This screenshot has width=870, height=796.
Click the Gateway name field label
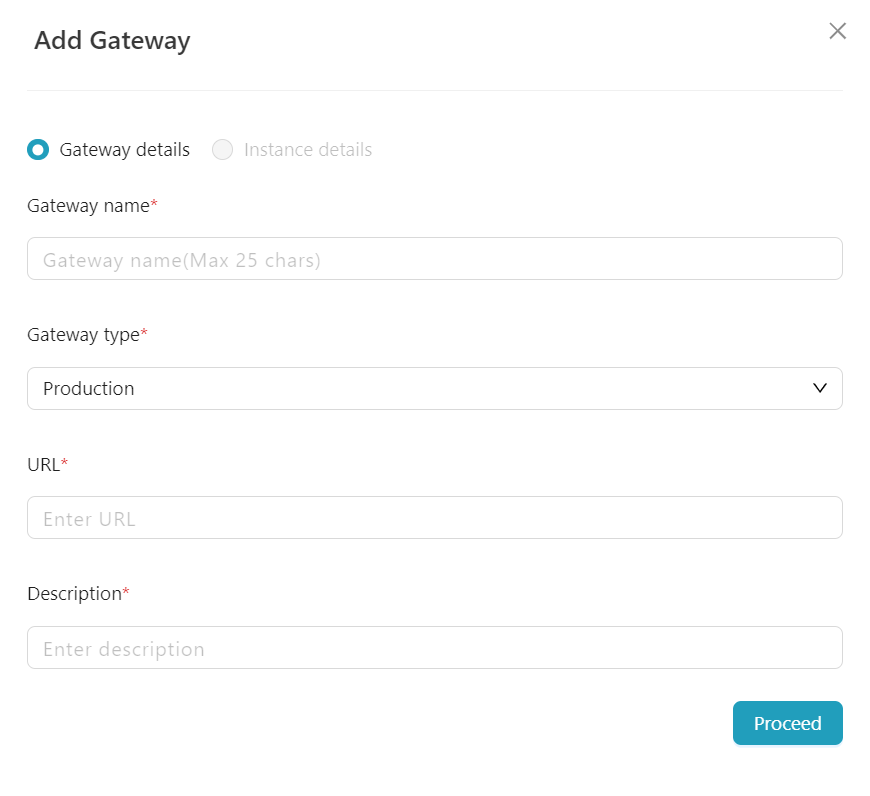point(88,206)
